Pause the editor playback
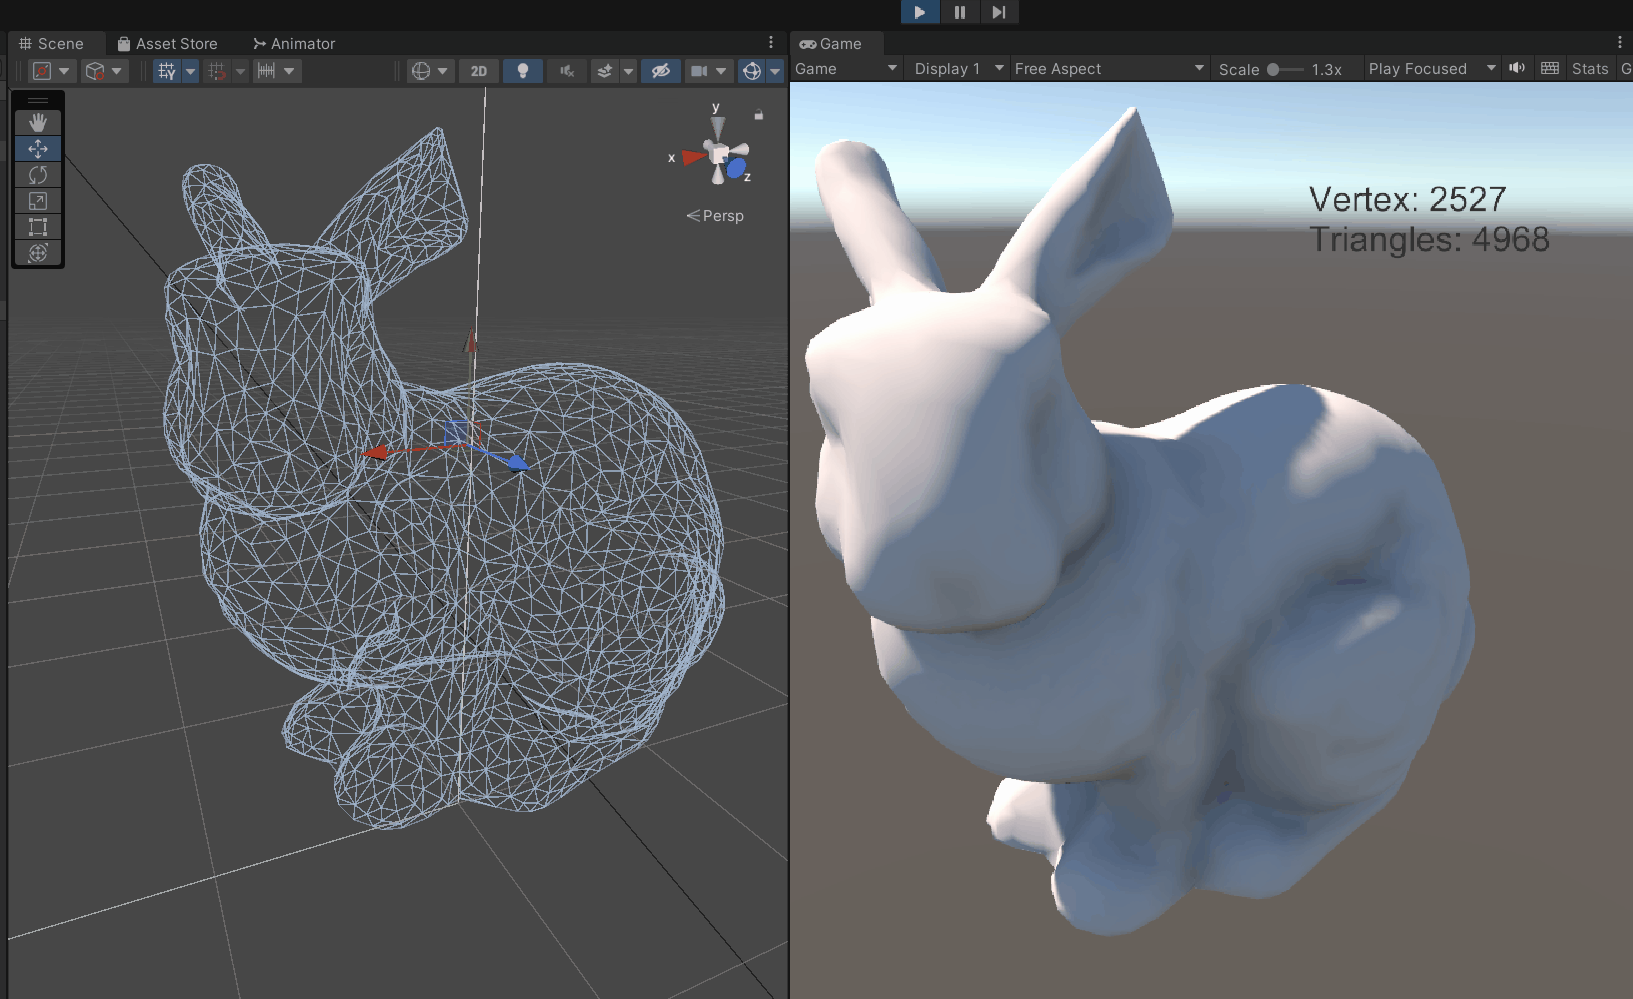 pyautogui.click(x=959, y=12)
